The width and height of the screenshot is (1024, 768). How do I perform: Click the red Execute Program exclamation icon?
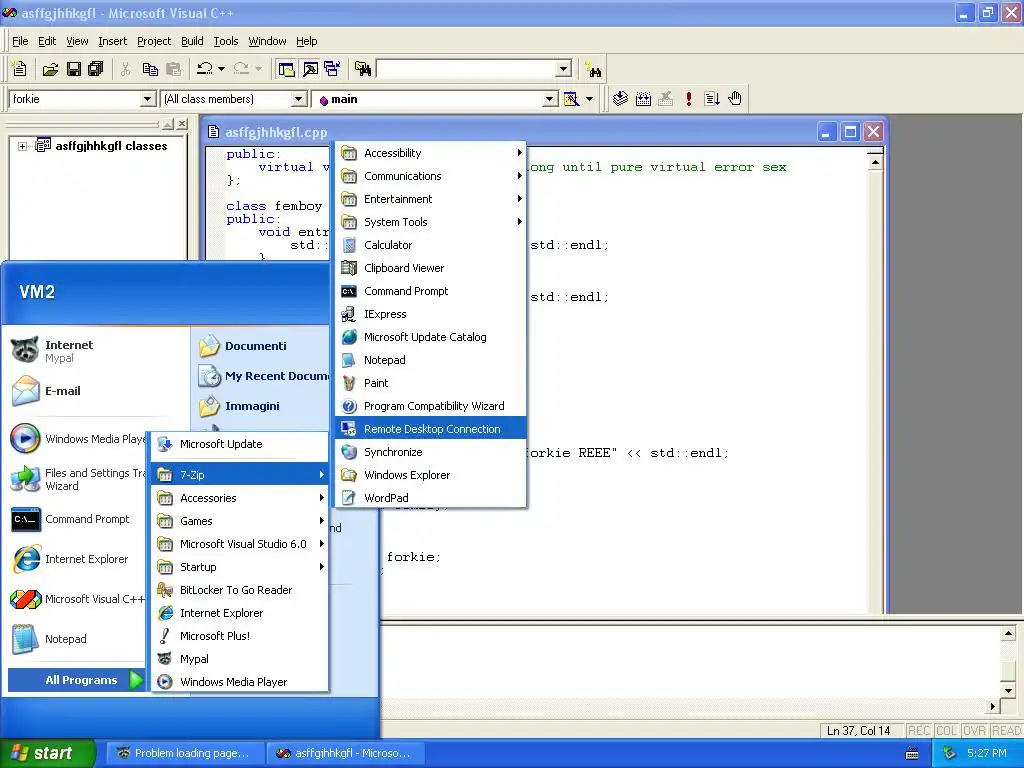pos(689,99)
